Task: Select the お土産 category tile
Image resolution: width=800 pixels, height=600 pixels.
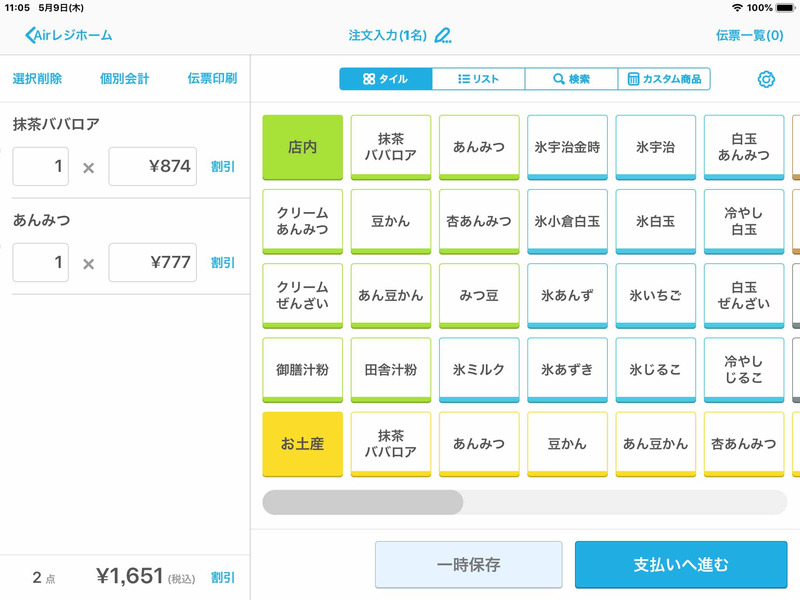Action: coord(302,443)
